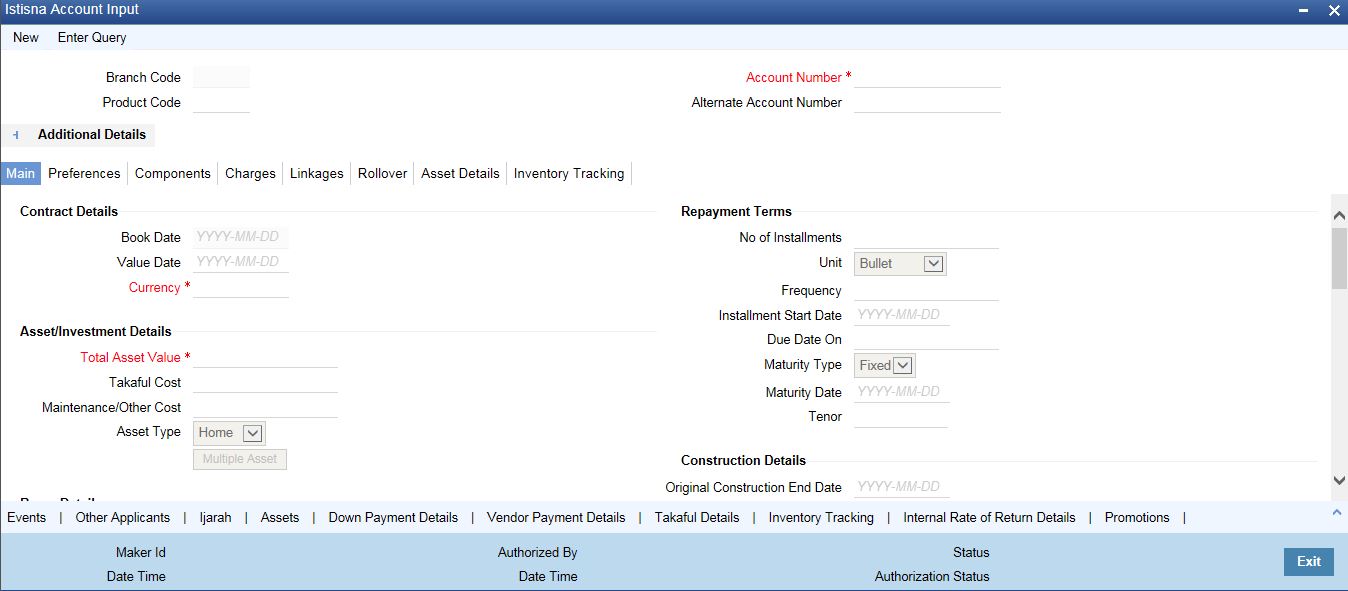Click the vertical scrollbar thumb
1348x591 pixels.
1340,258
